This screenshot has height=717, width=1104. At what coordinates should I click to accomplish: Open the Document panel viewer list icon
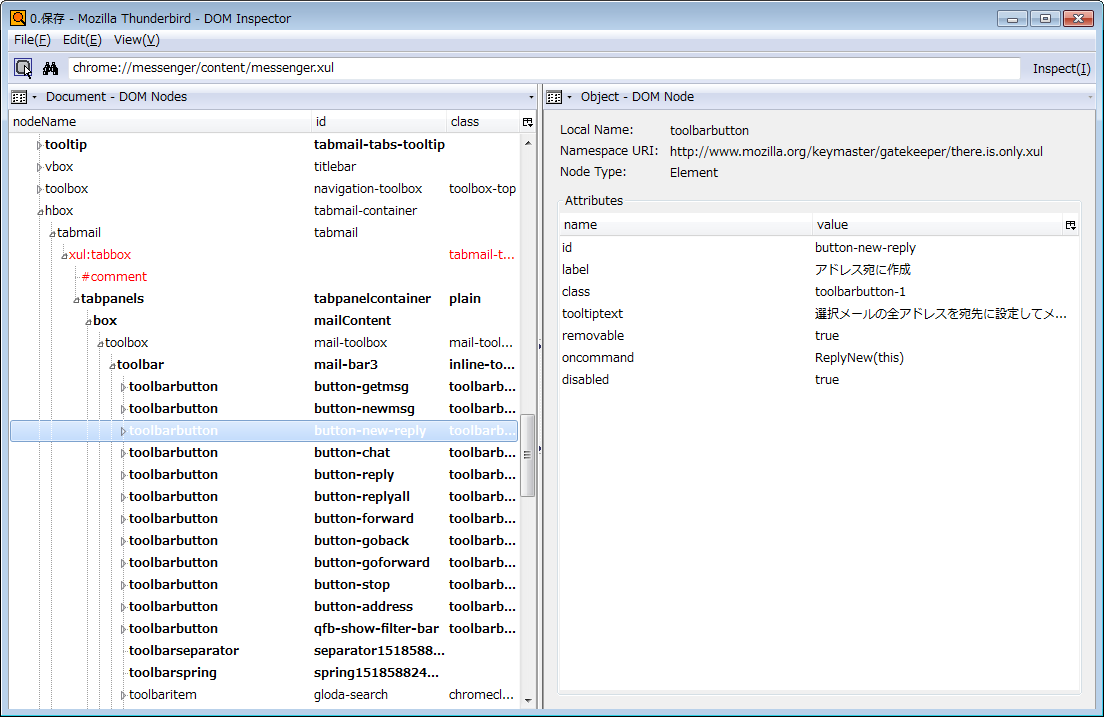(19, 97)
